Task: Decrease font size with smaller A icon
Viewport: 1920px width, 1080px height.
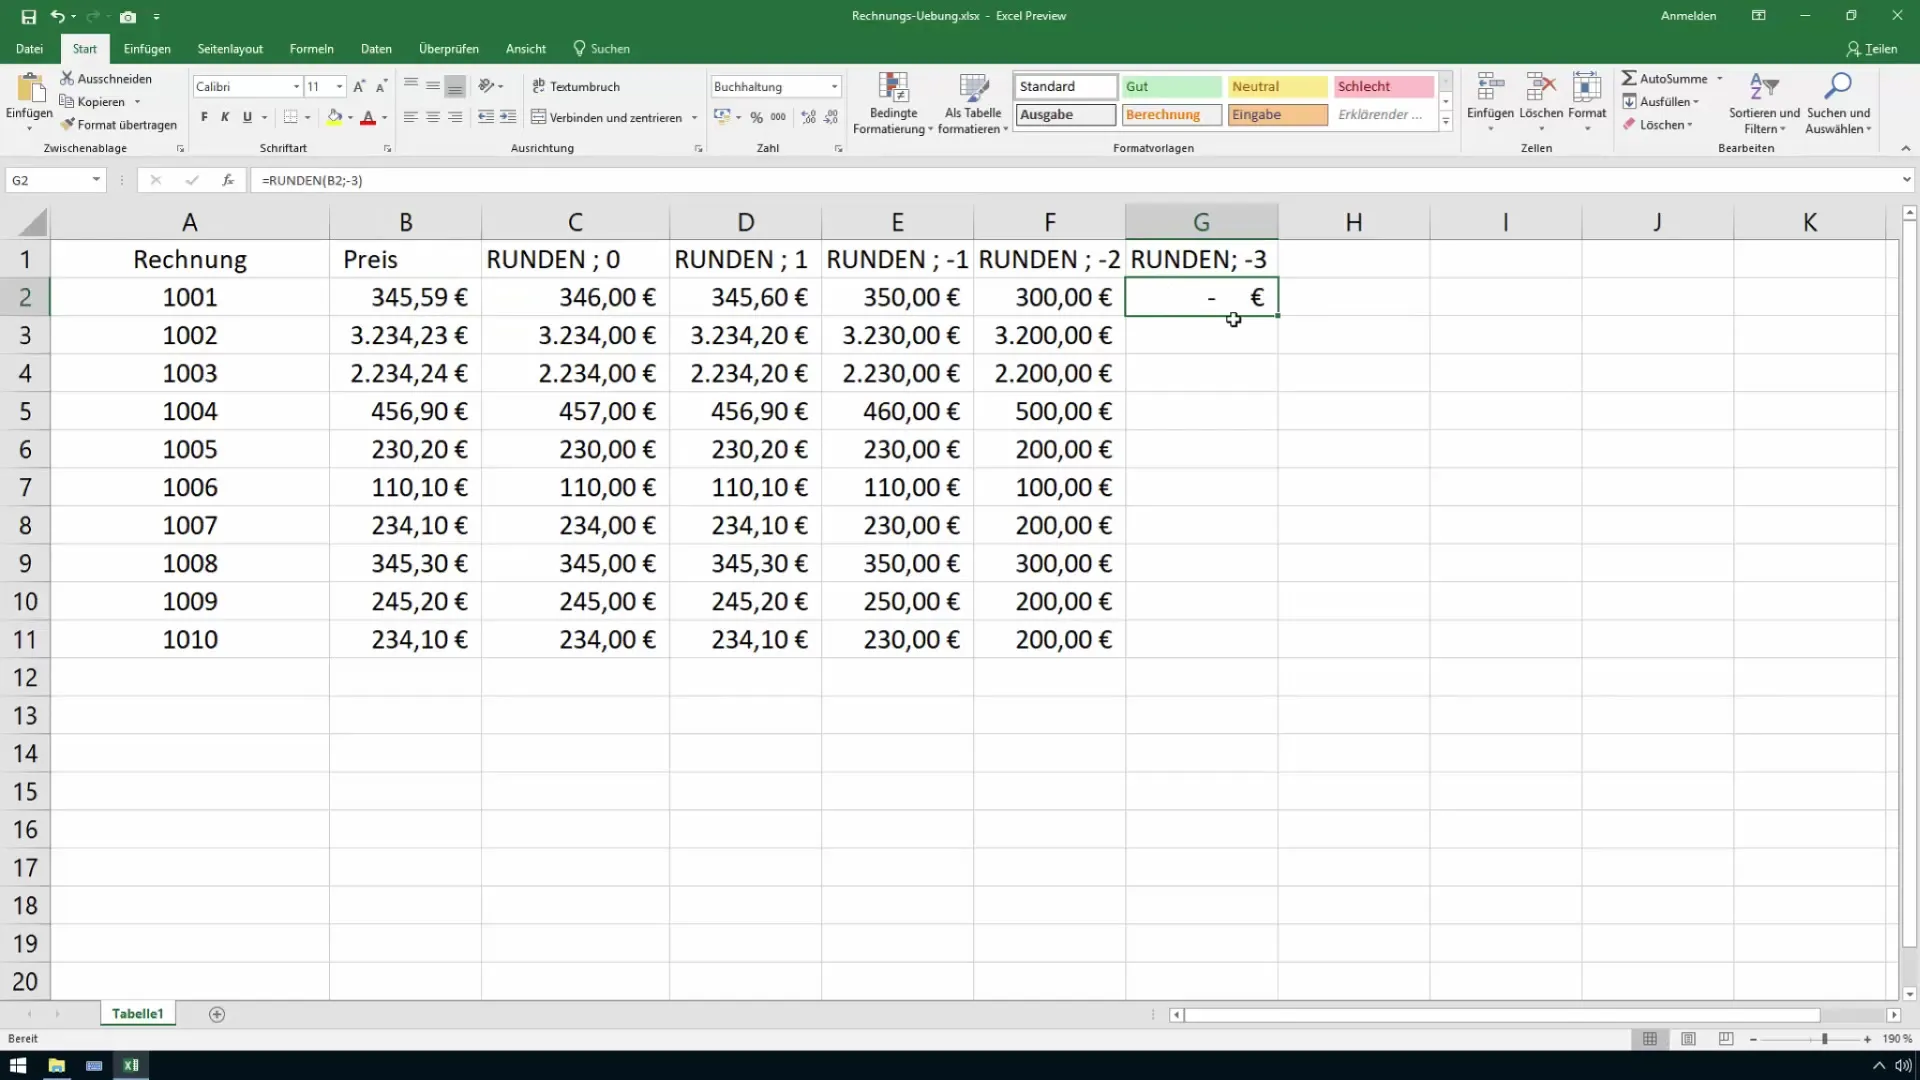Action: tap(381, 87)
